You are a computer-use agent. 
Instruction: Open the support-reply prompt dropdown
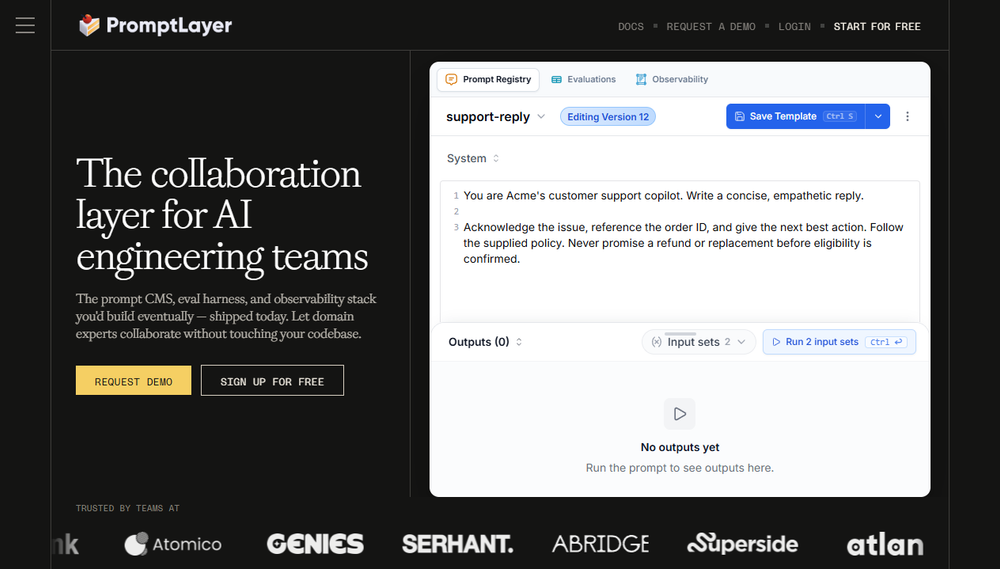[496, 117]
